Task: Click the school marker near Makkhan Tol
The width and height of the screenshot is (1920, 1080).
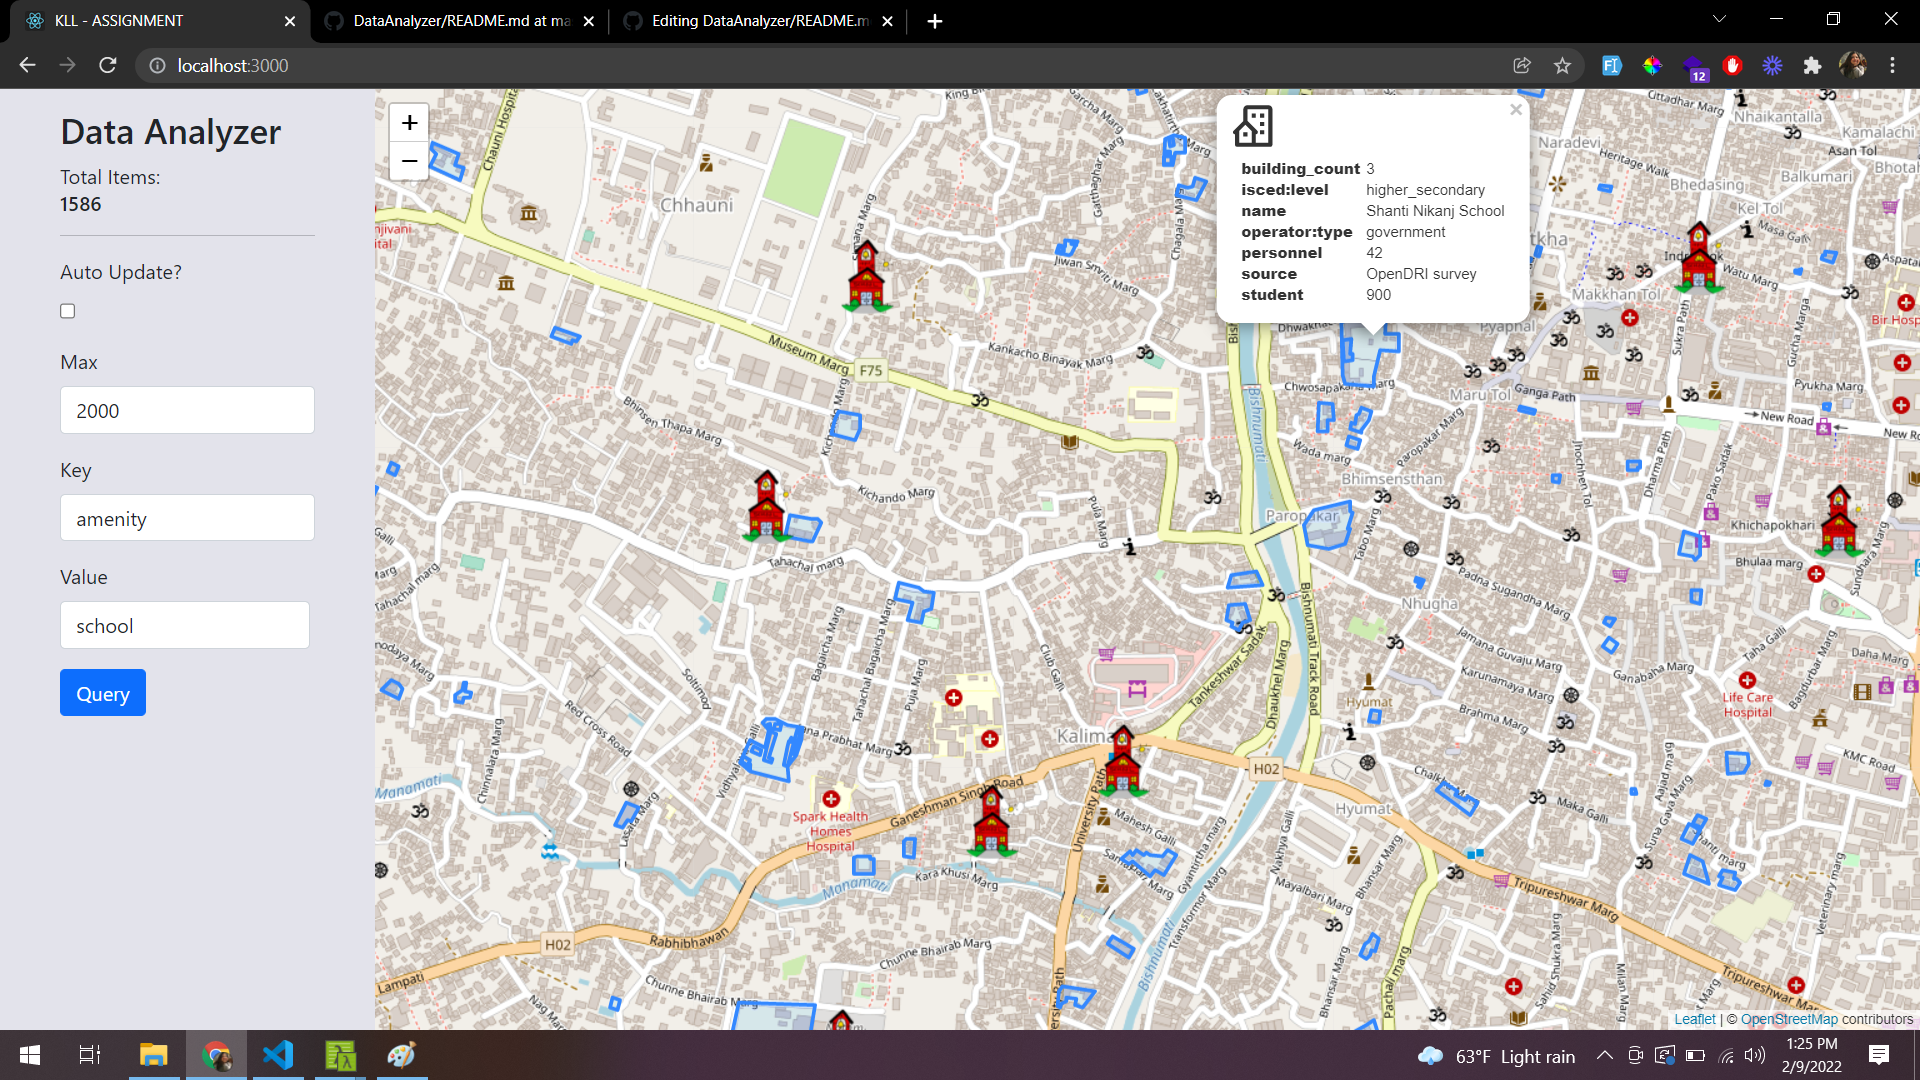Action: coord(1699,256)
